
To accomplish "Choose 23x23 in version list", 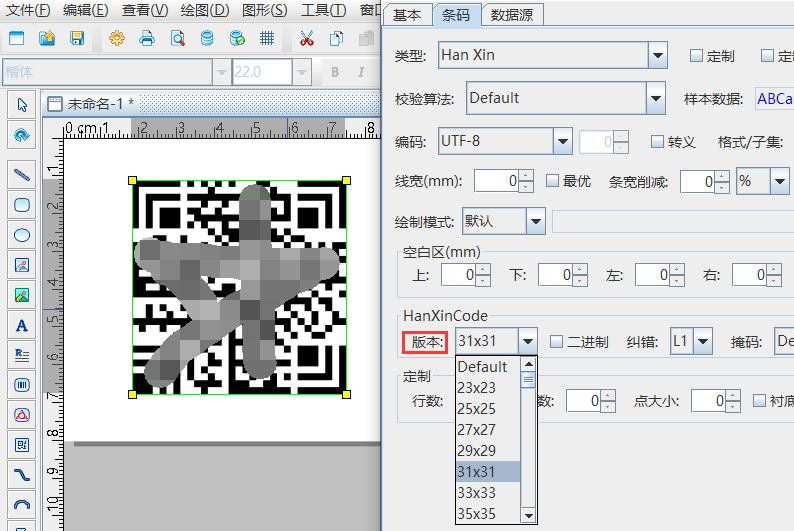I will coord(488,388).
